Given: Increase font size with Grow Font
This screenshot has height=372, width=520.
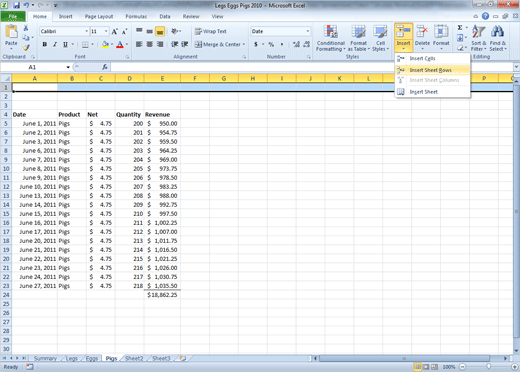Looking at the screenshot, I should point(114,32).
